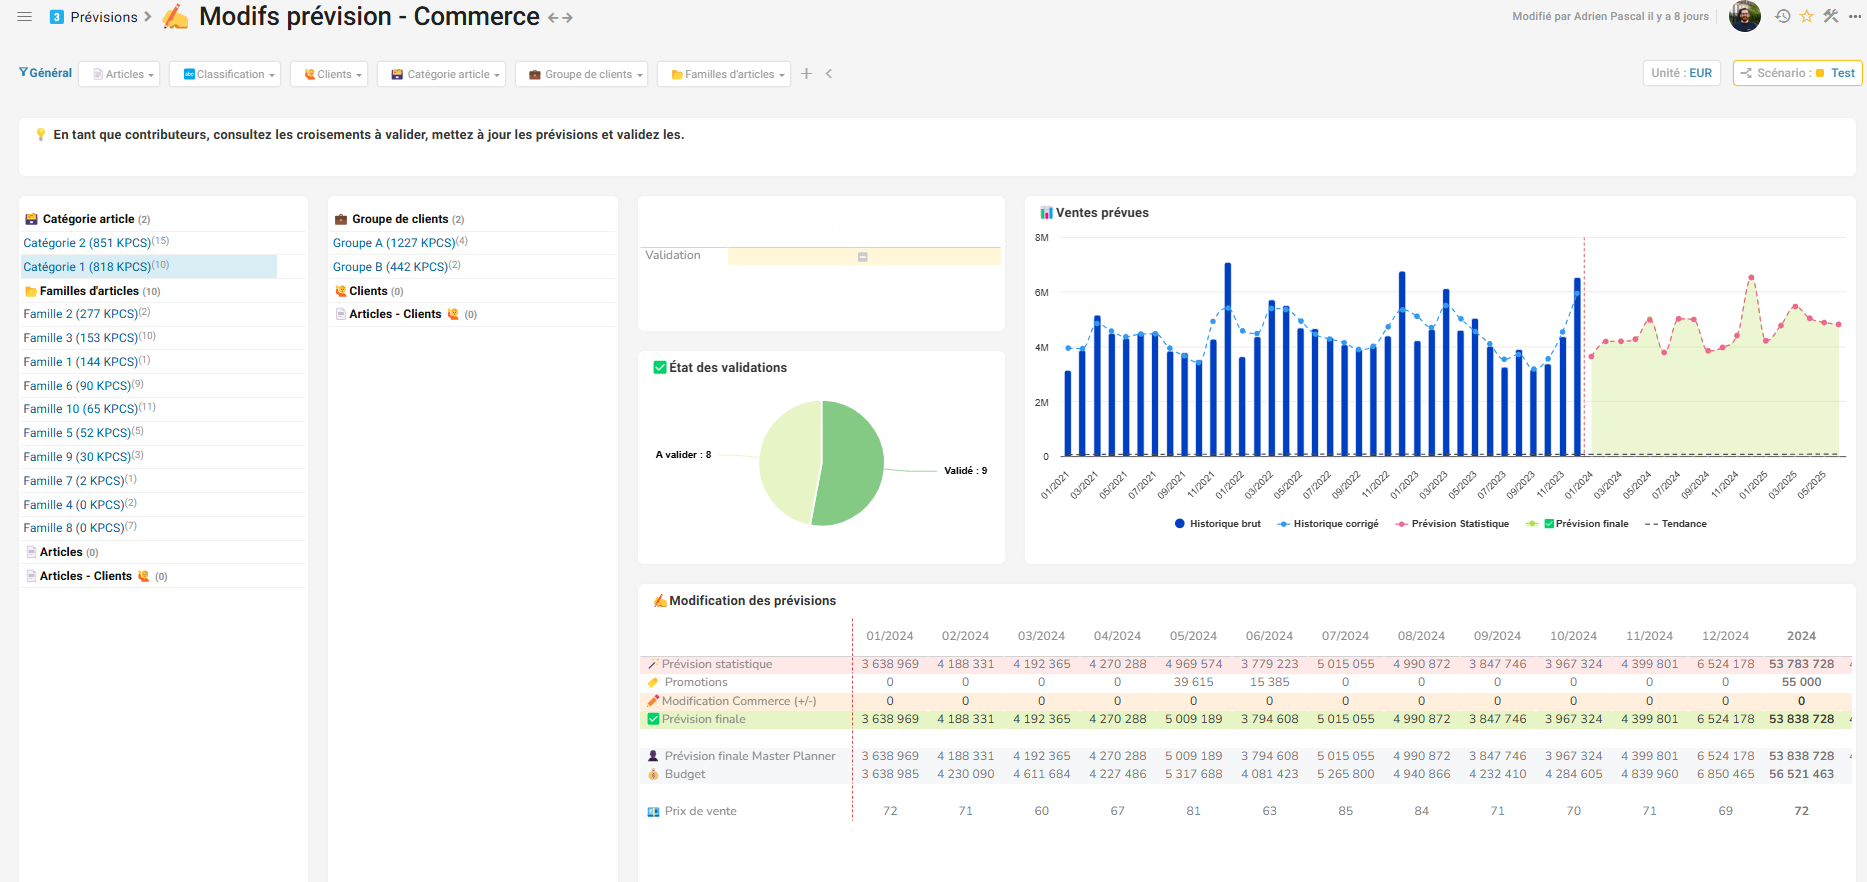Open the hamburger navigation menu
This screenshot has height=882, width=1867.
[x=25, y=17]
